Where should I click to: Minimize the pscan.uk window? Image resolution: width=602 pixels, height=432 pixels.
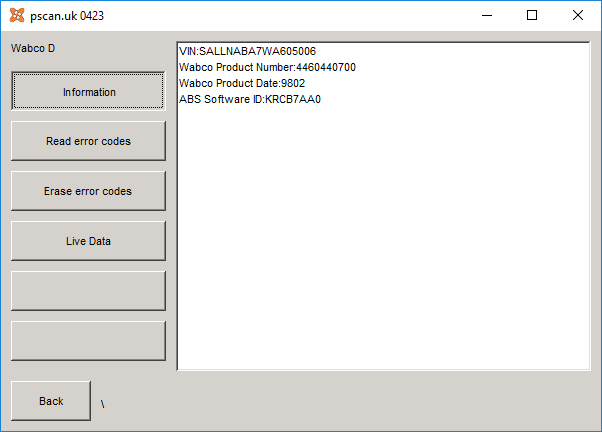coord(487,15)
